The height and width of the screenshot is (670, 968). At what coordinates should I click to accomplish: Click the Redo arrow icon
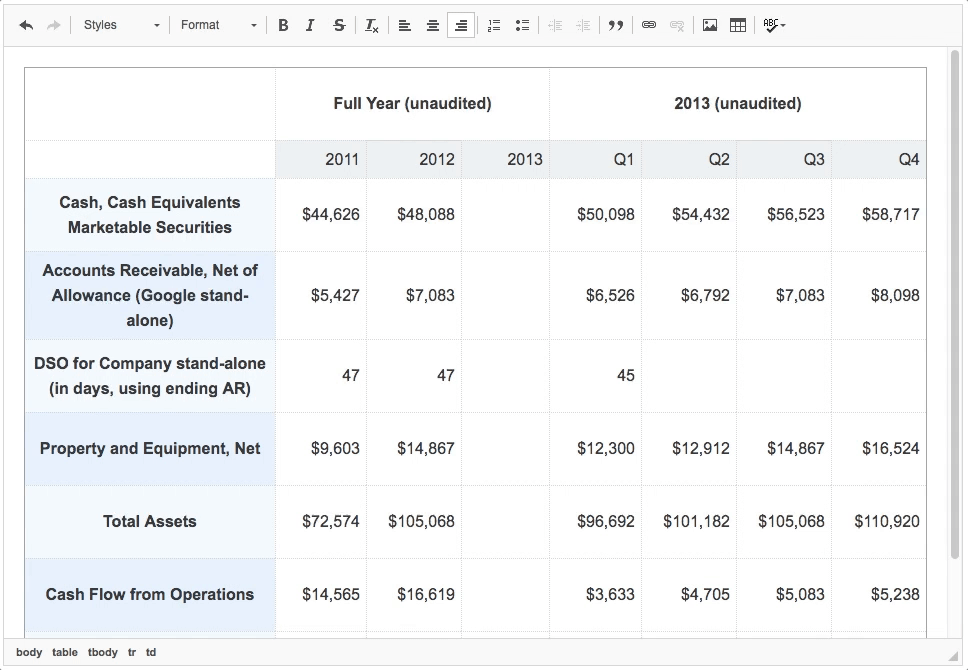click(54, 25)
